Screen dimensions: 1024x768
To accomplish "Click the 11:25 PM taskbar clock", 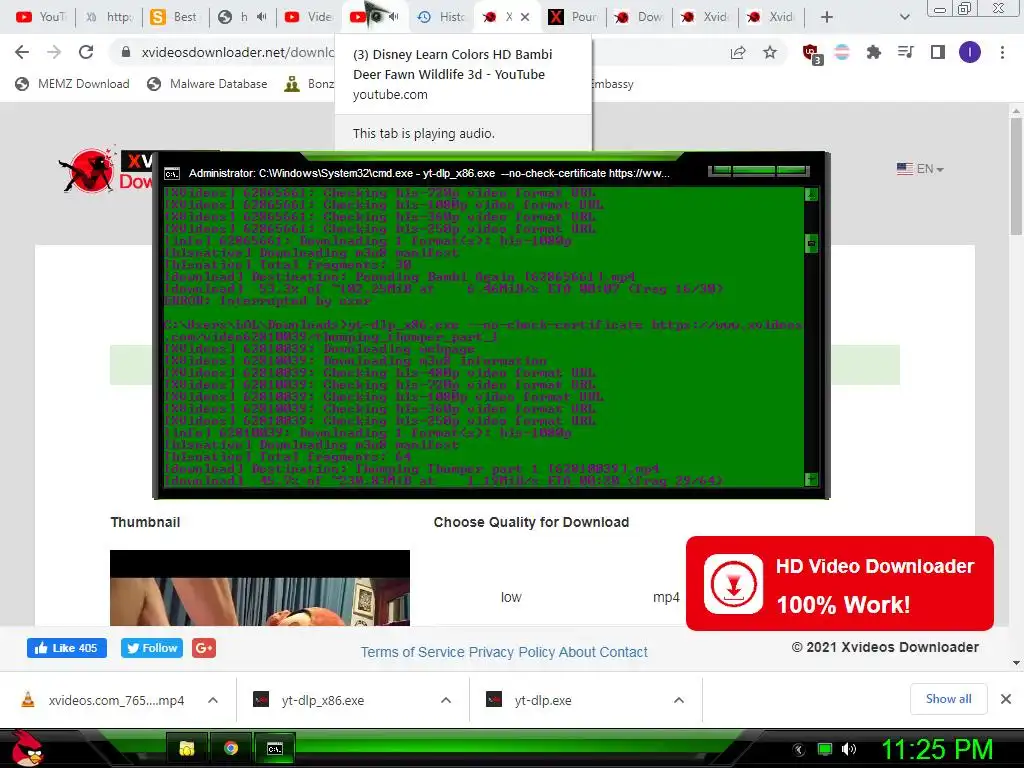I will (937, 750).
